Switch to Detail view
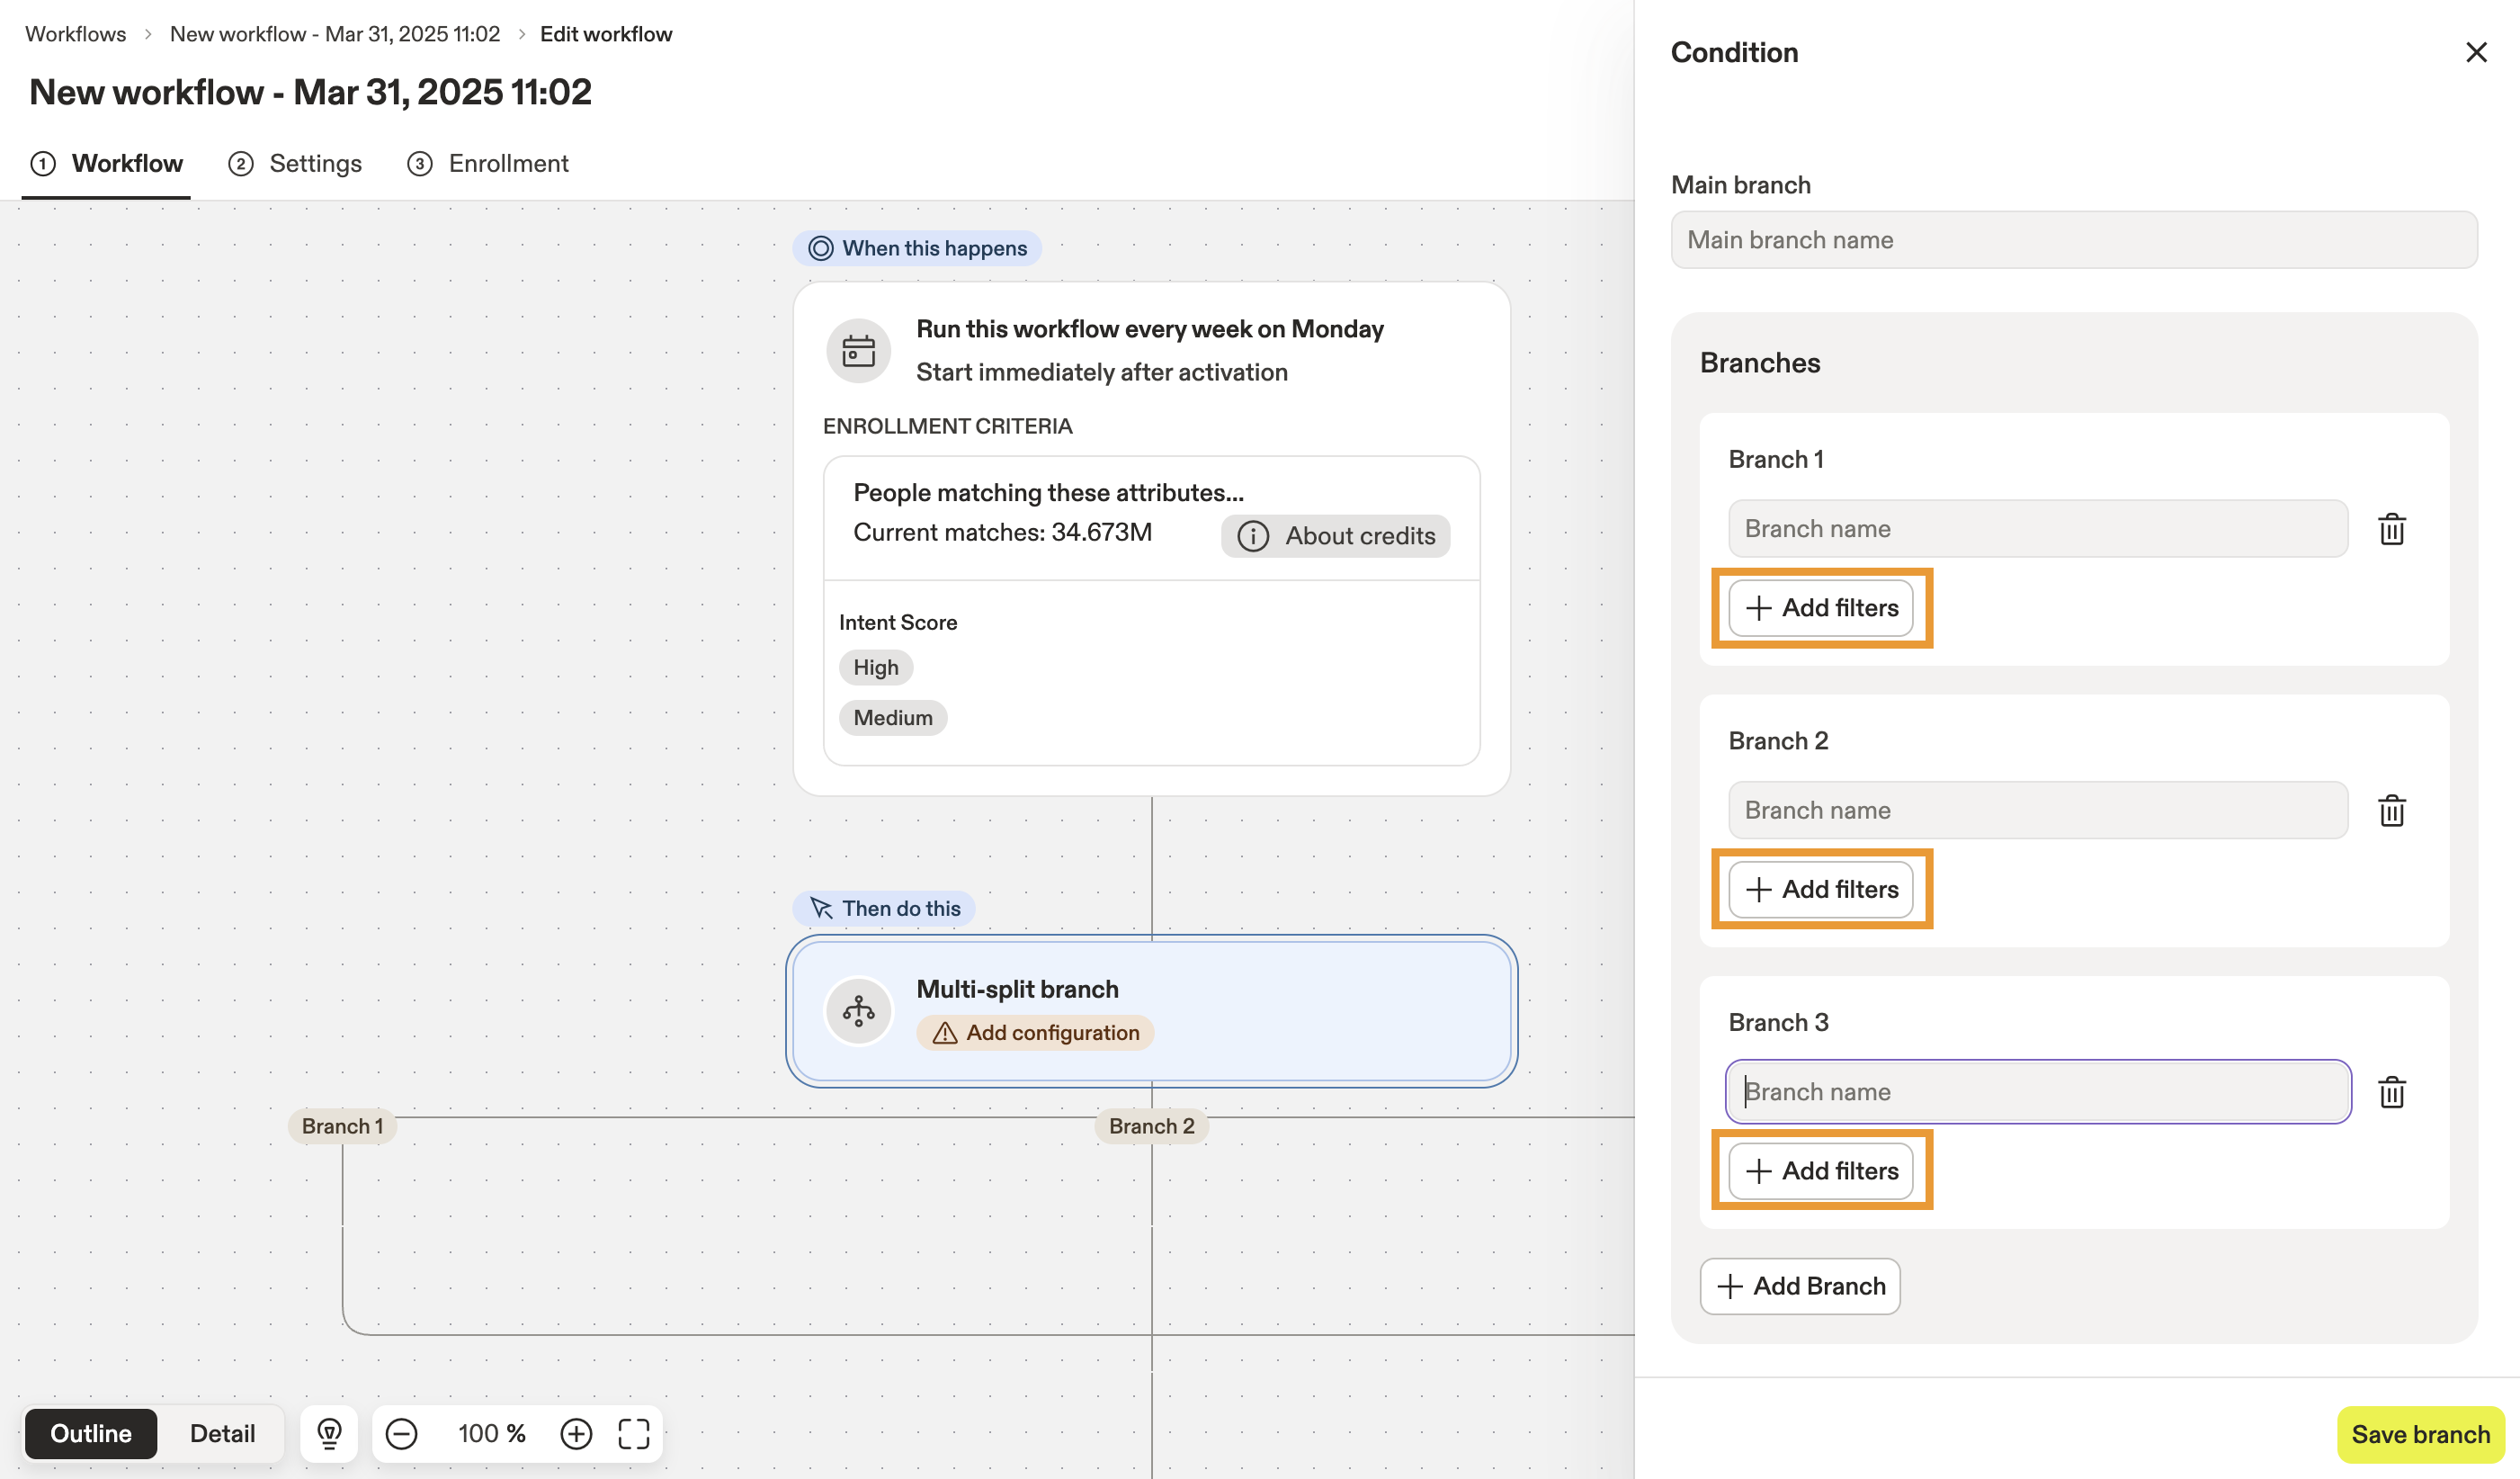Image resolution: width=2520 pixels, height=1479 pixels. (x=222, y=1433)
